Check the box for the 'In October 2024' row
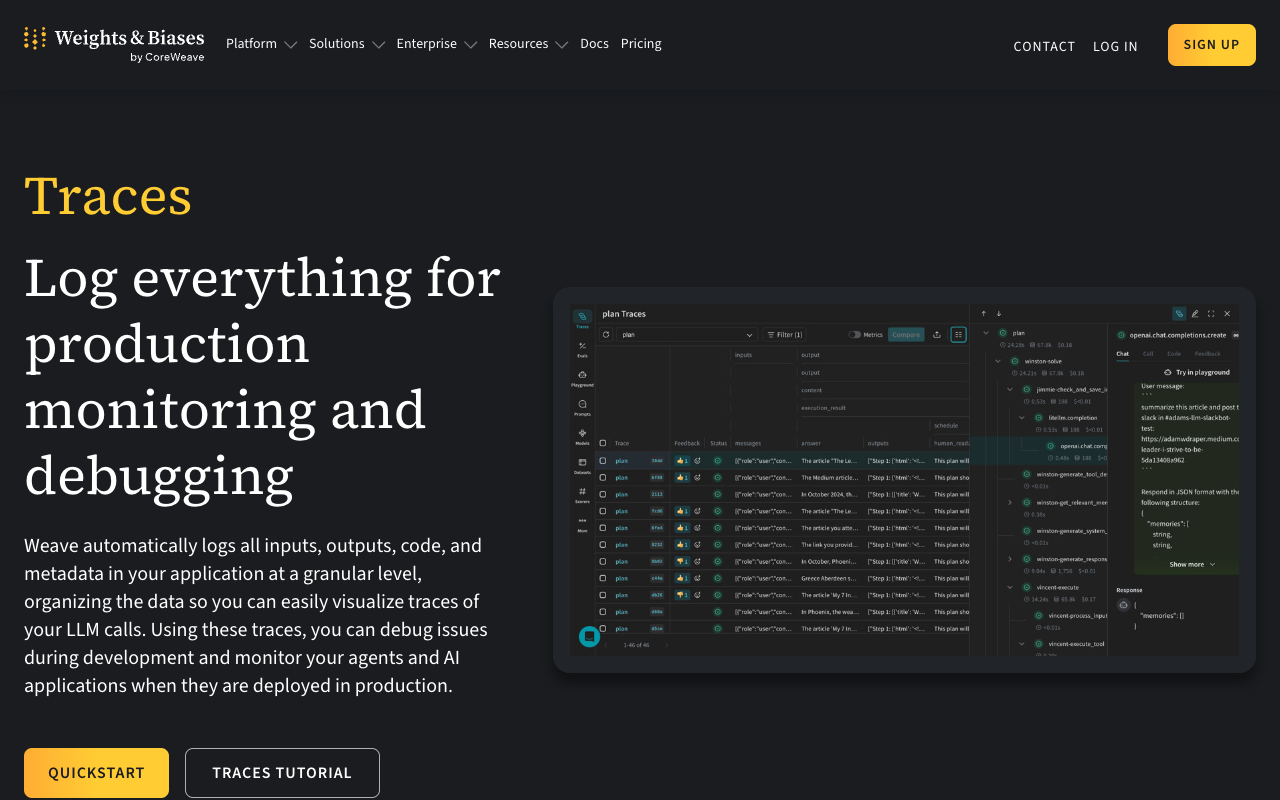 point(602,494)
